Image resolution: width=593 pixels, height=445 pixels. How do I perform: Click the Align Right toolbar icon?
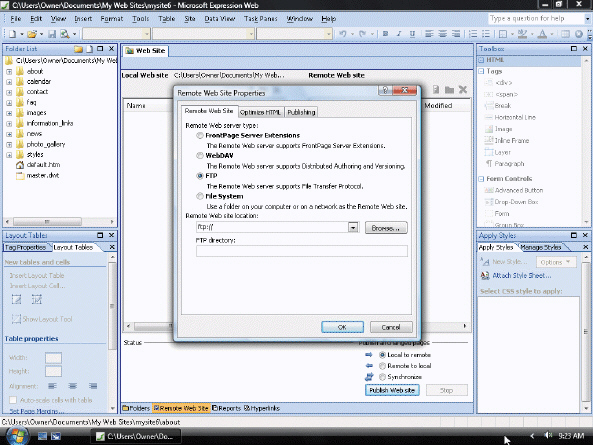456,34
